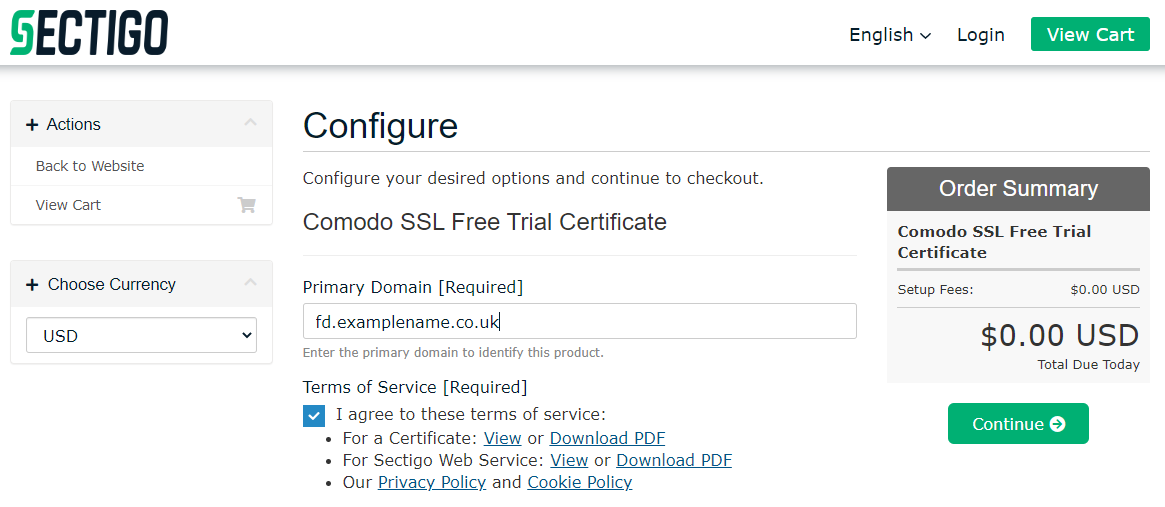Open the Privacy Policy link
Image resolution: width=1165 pixels, height=507 pixels.
tap(431, 482)
